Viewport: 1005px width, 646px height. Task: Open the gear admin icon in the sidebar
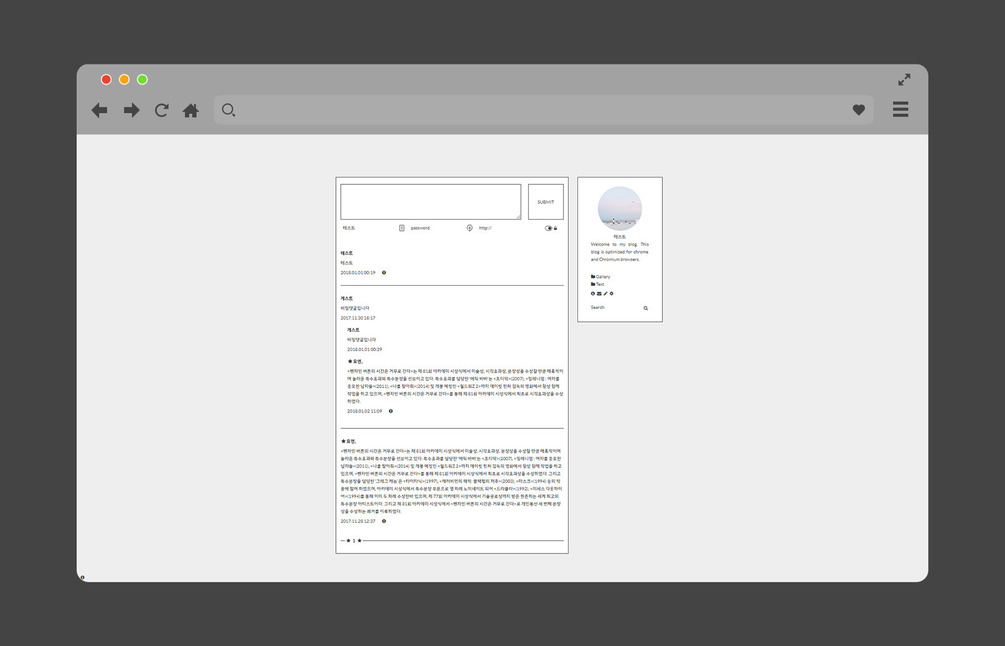click(x=611, y=294)
